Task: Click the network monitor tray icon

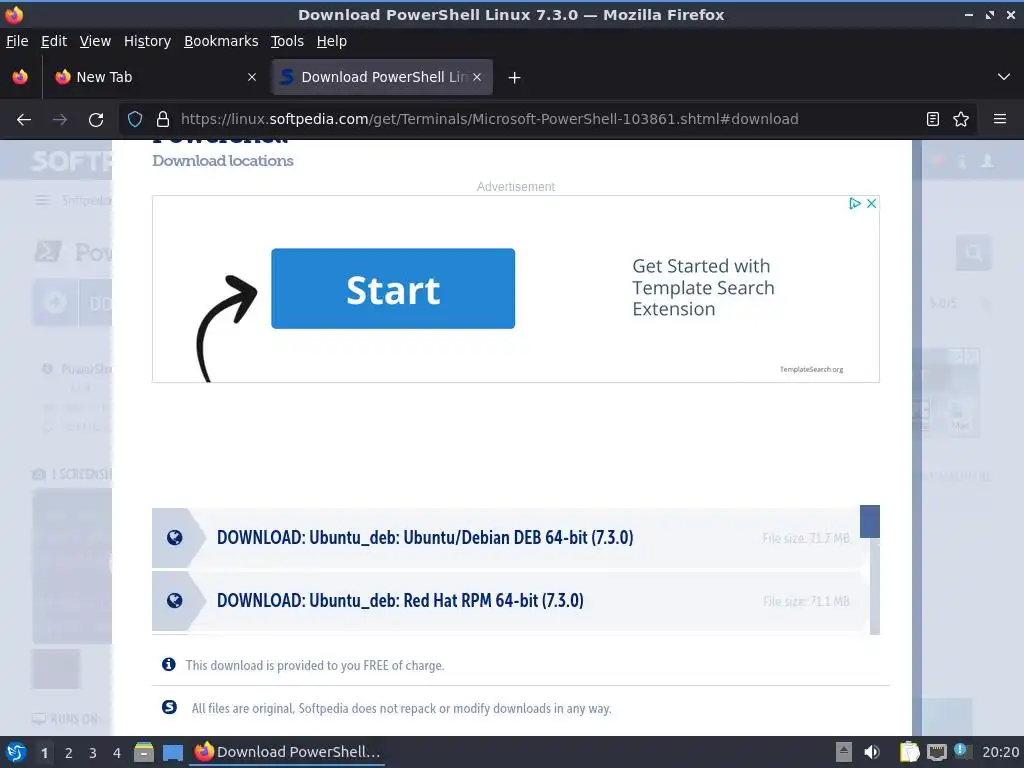Action: 936,752
